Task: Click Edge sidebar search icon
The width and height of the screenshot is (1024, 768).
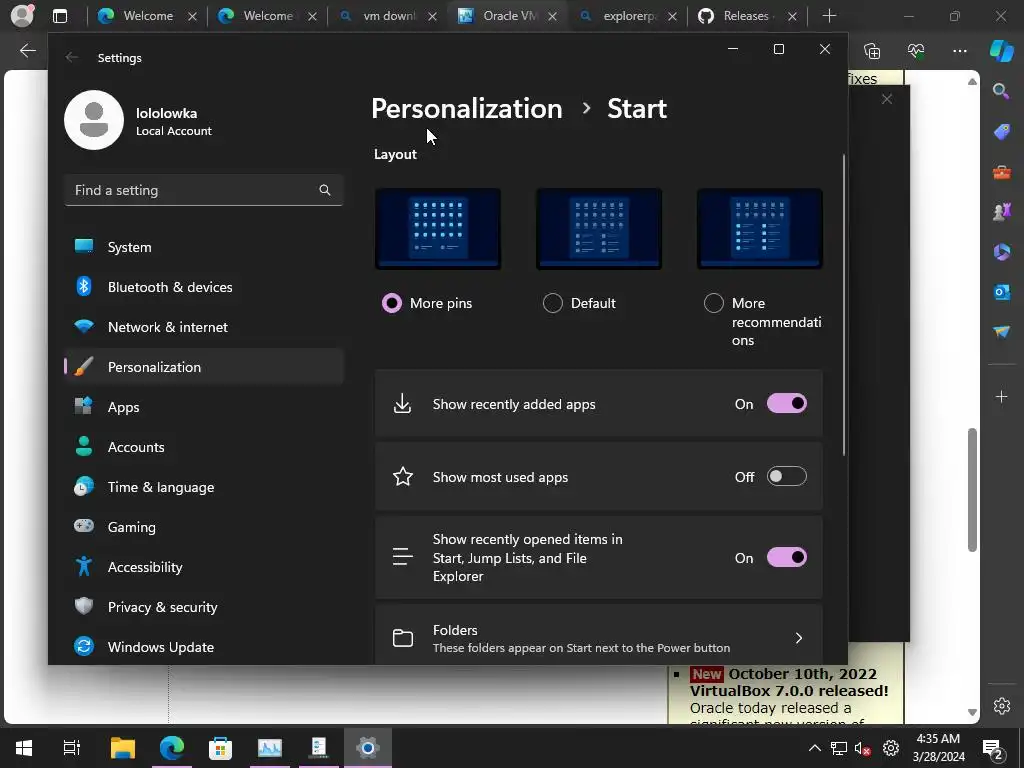Action: pos(1001,91)
